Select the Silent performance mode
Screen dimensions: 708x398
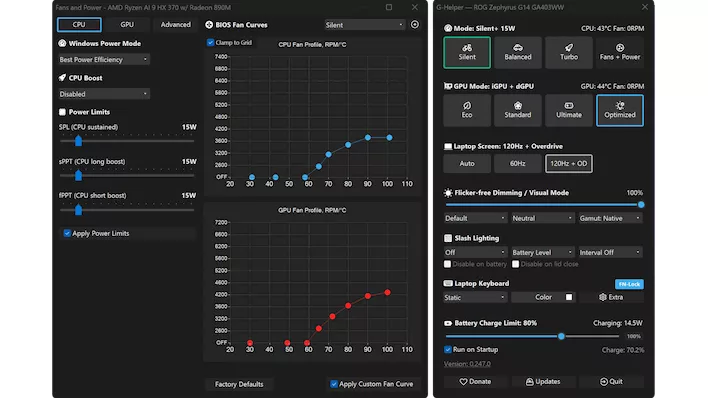tap(467, 52)
